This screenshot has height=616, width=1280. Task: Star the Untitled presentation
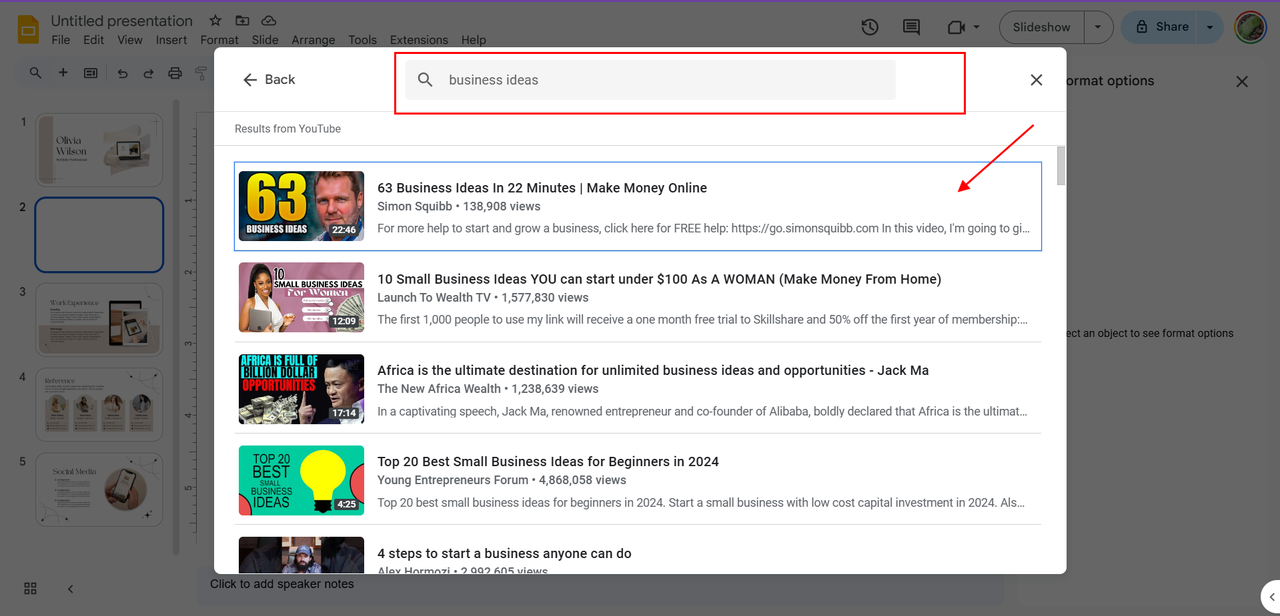point(216,21)
